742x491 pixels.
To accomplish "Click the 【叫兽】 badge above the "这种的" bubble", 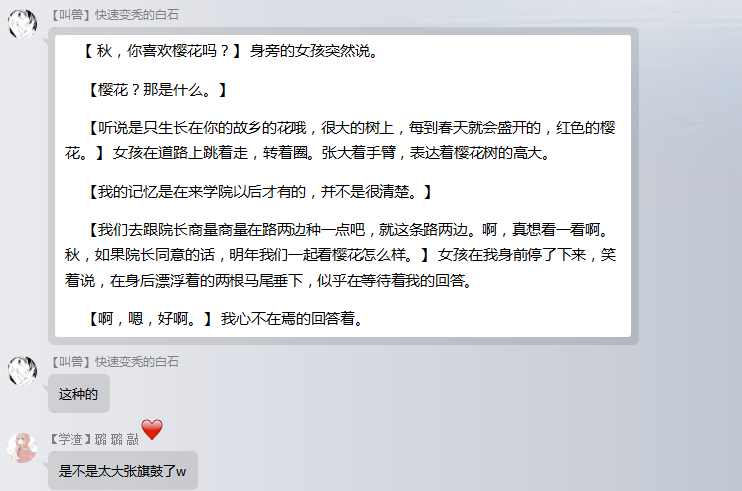I will [71, 362].
